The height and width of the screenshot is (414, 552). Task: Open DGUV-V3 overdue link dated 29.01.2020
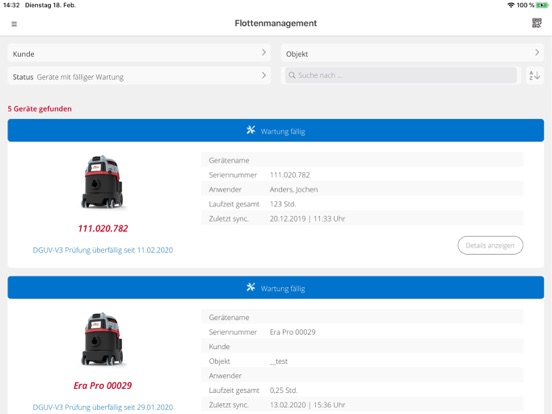(x=103, y=407)
